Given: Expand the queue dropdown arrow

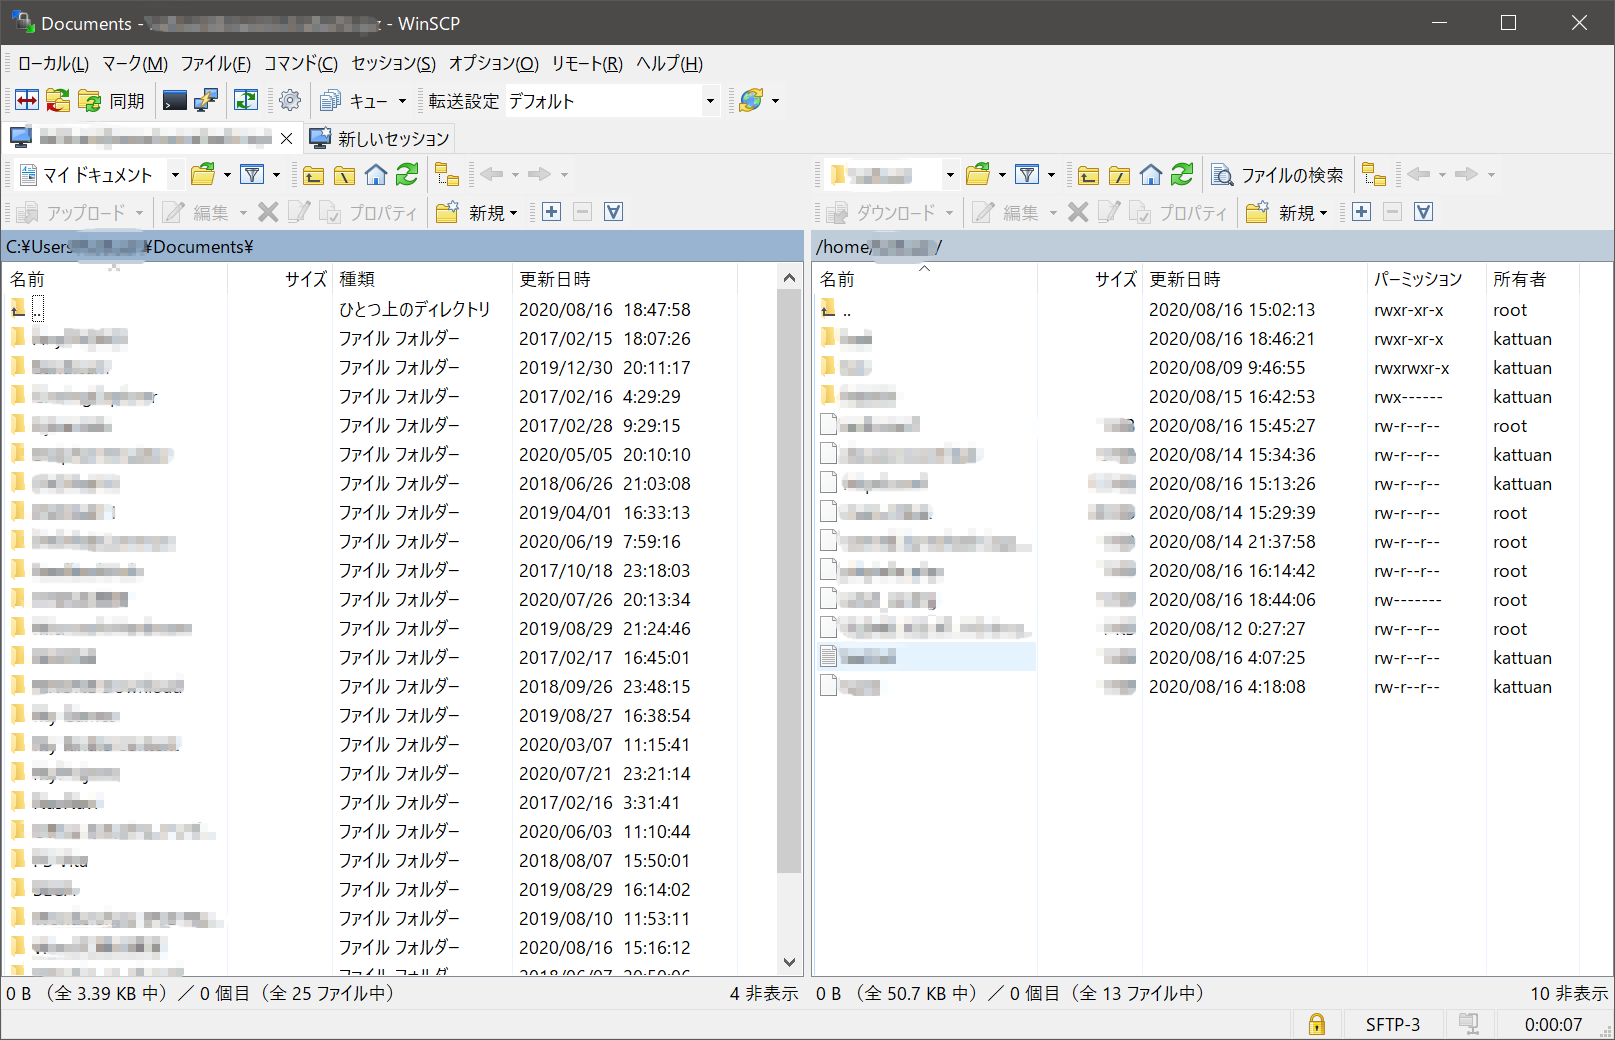Looking at the screenshot, I should pyautogui.click(x=402, y=101).
